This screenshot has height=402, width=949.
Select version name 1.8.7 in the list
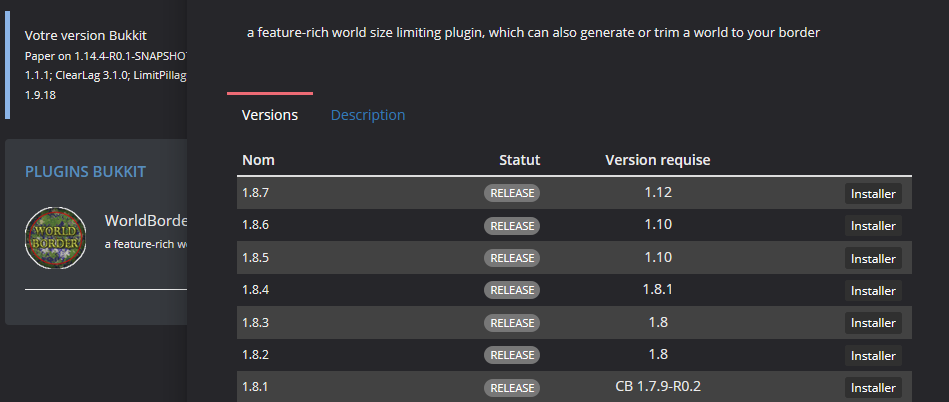[x=255, y=193]
